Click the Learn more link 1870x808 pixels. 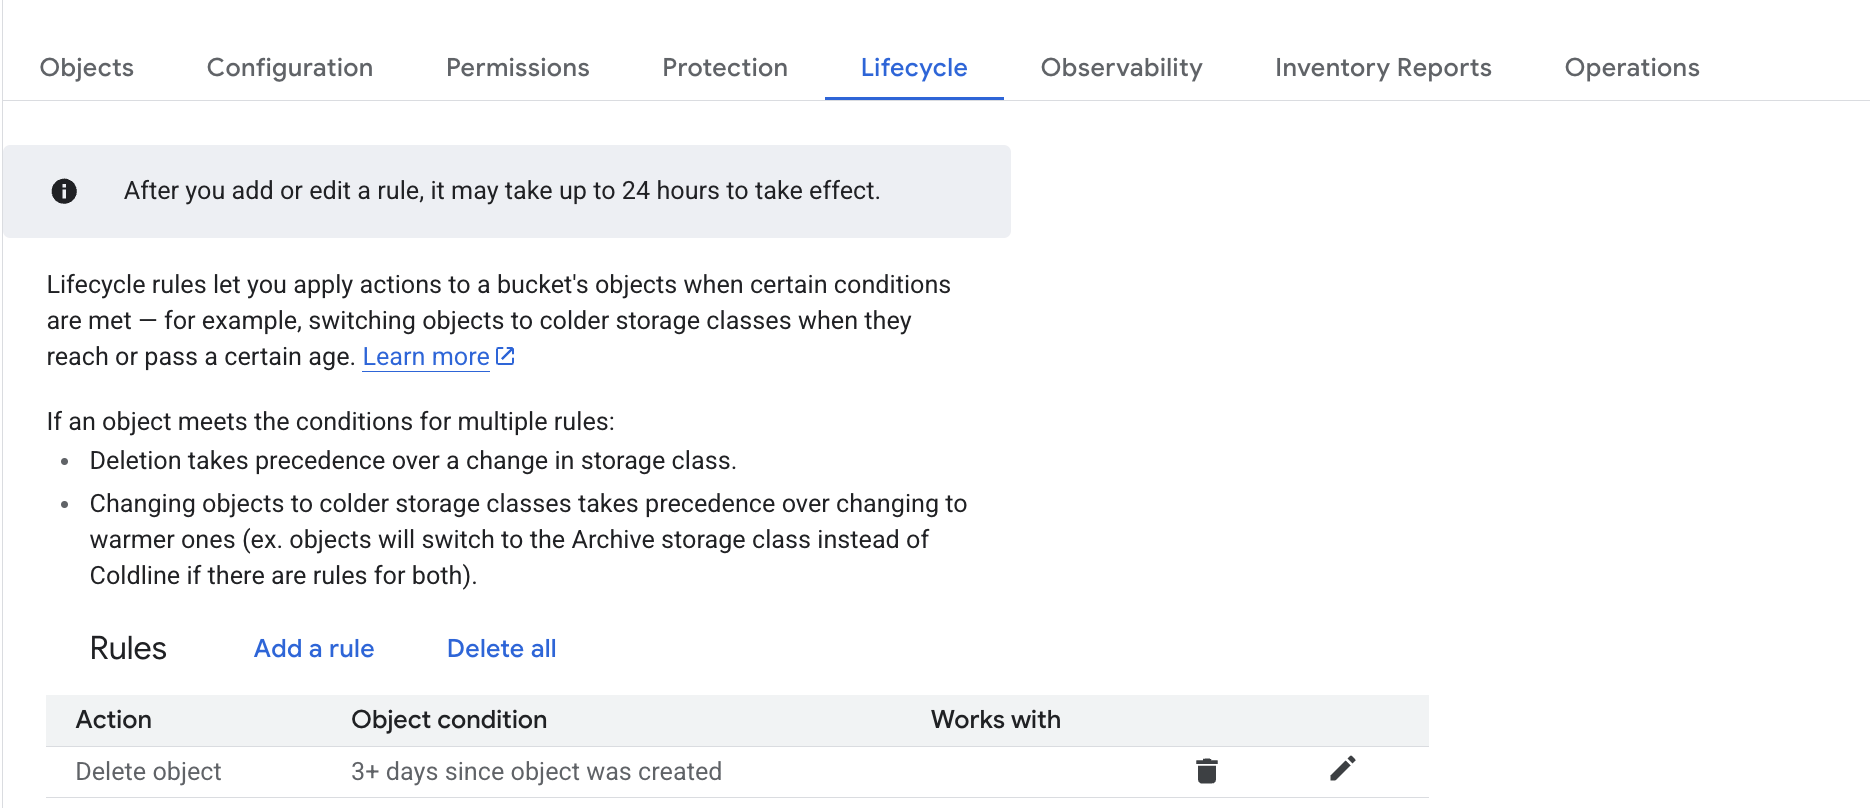tap(426, 357)
